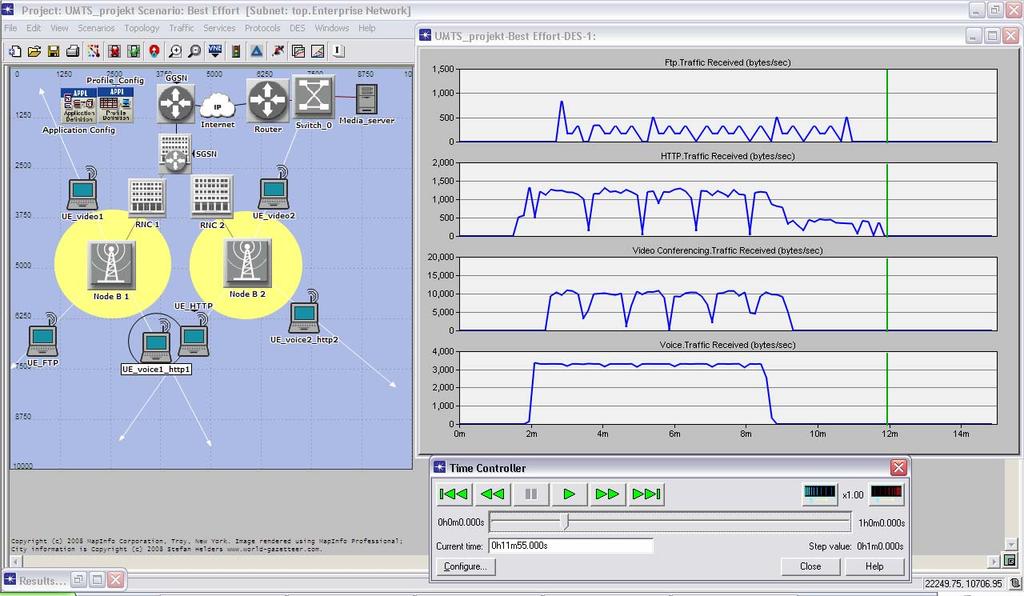Click the blue triangle toolbar icon

point(257,51)
